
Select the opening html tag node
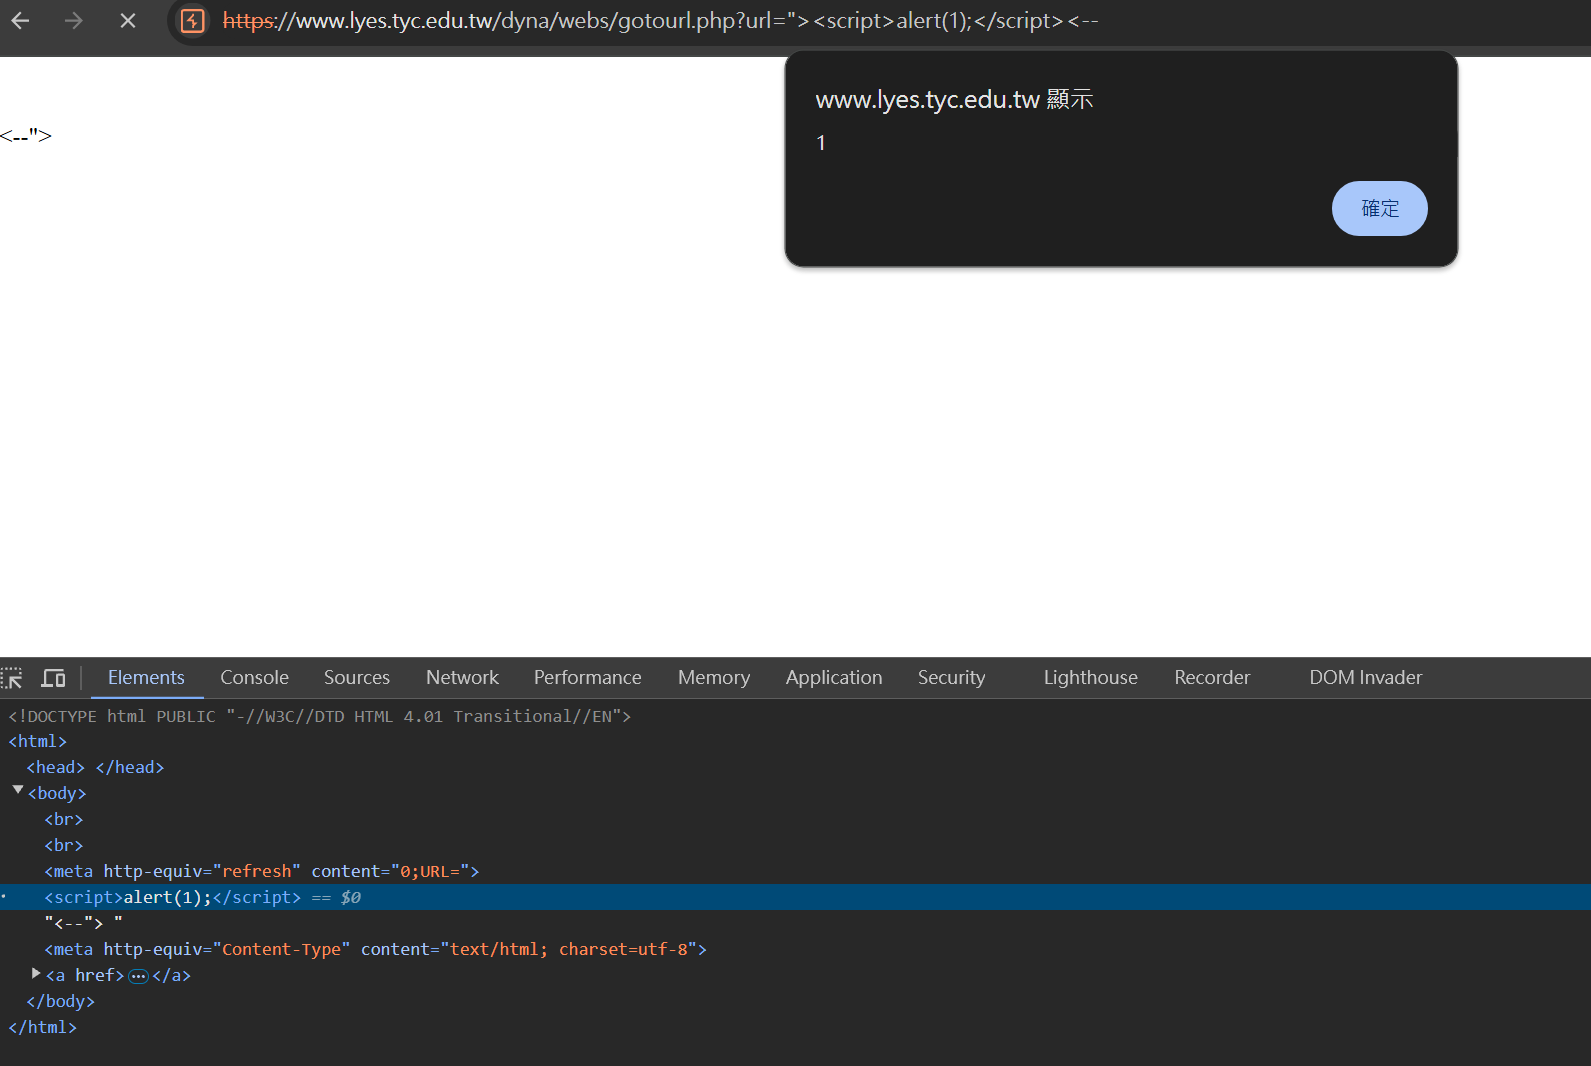37,741
